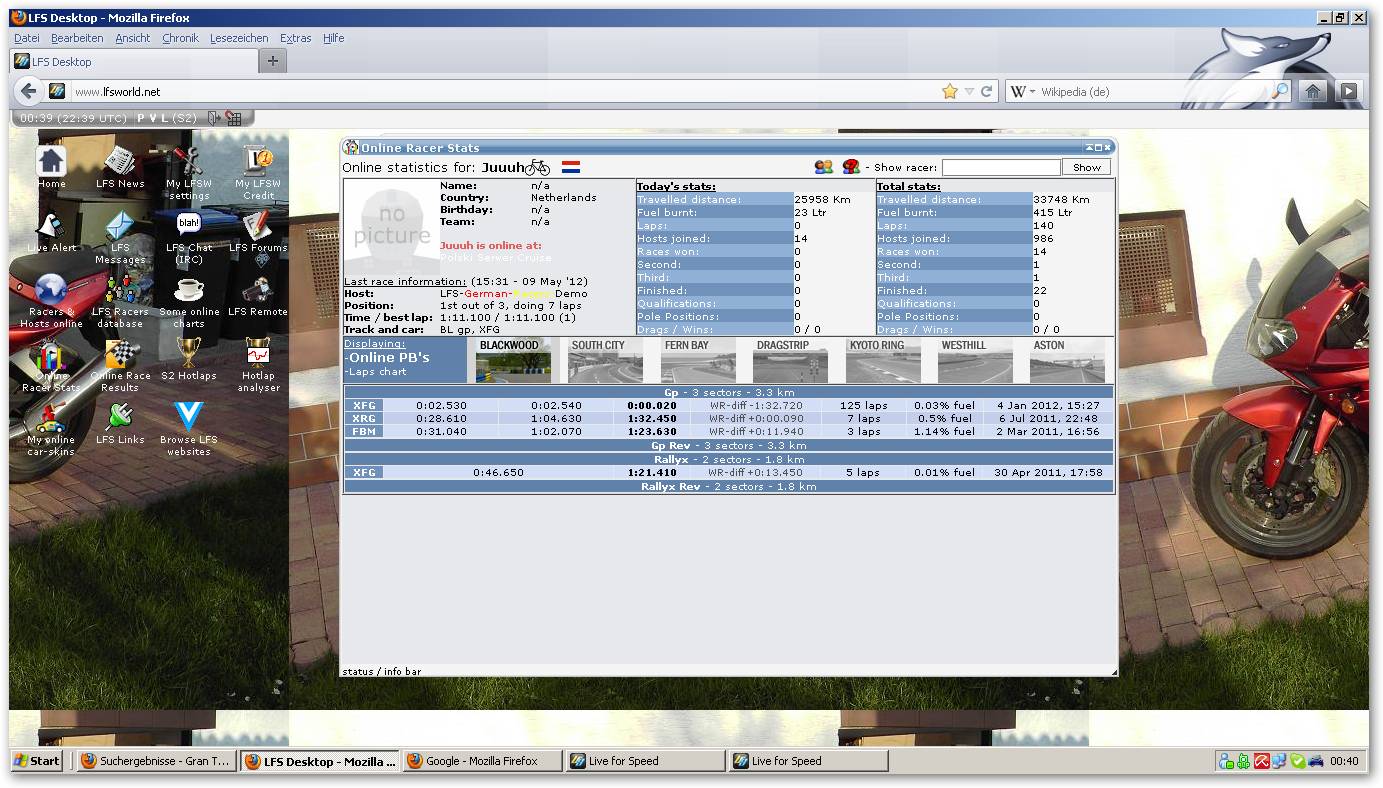
Task: Open the Online Race Results icon
Action: (x=120, y=353)
